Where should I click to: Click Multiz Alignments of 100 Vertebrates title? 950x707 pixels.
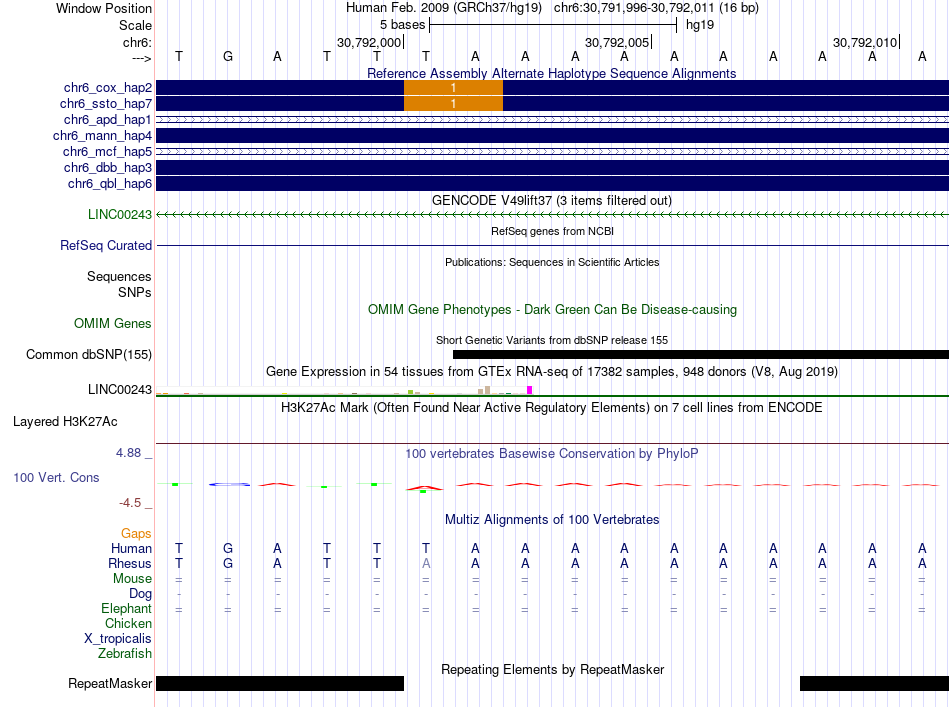tap(552, 519)
